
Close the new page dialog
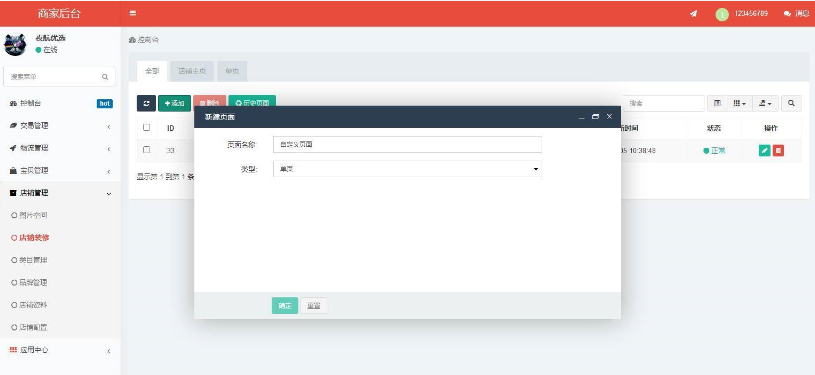(609, 117)
